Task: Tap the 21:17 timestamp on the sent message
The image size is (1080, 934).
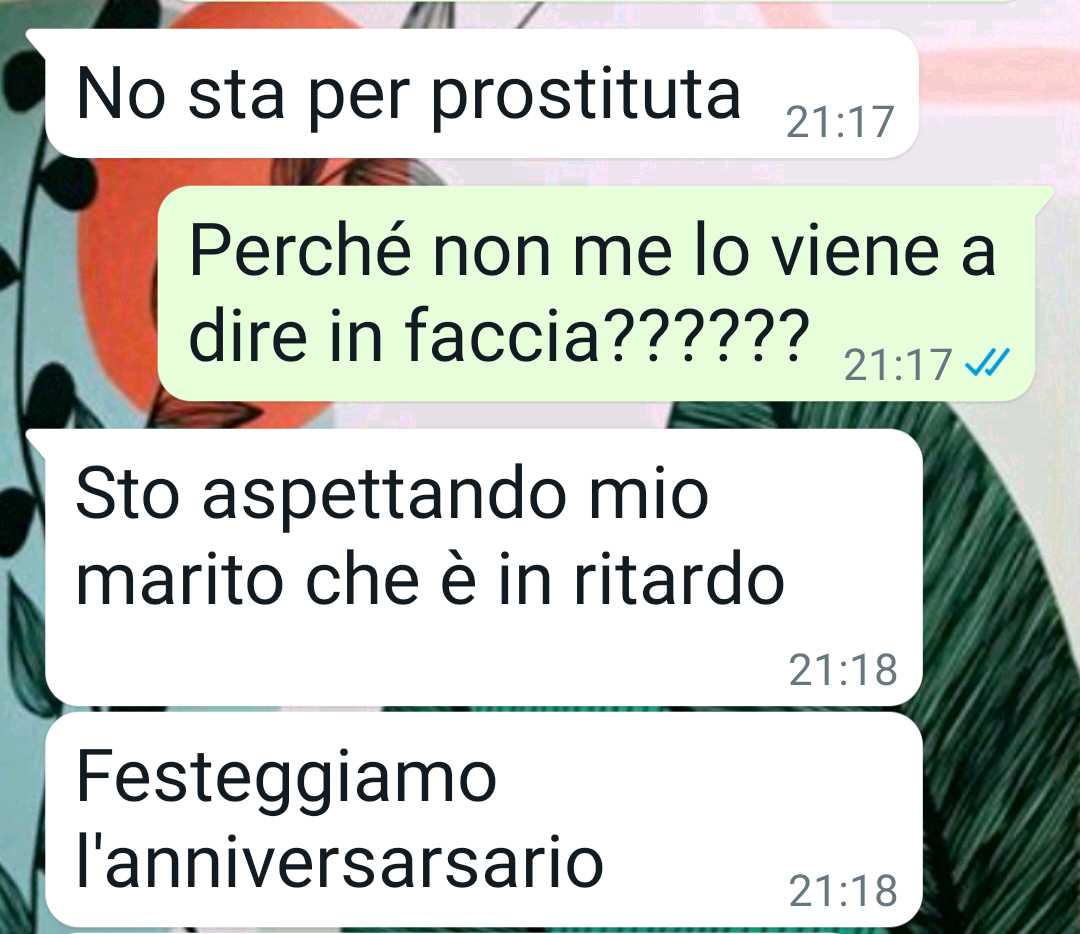Action: tap(897, 365)
